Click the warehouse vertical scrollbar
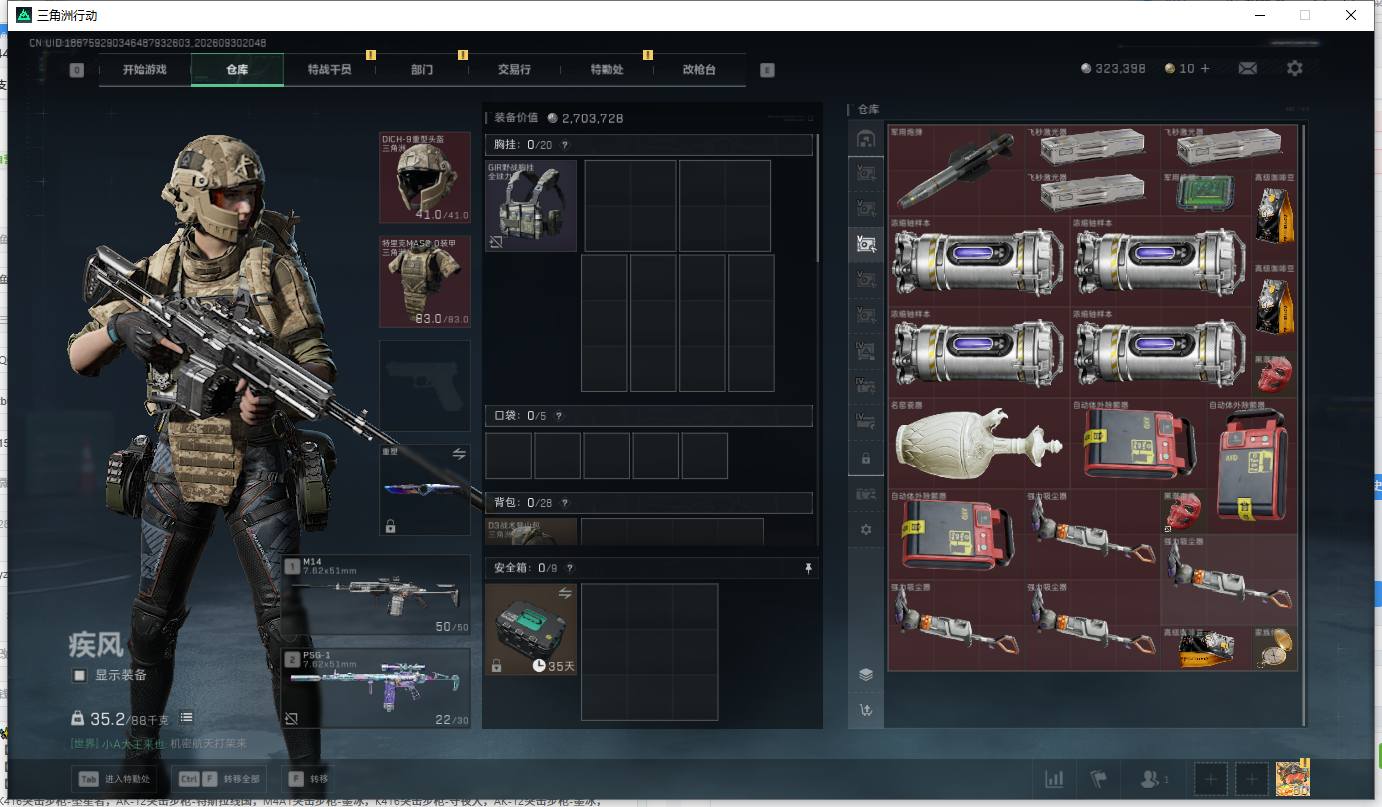 1304,424
